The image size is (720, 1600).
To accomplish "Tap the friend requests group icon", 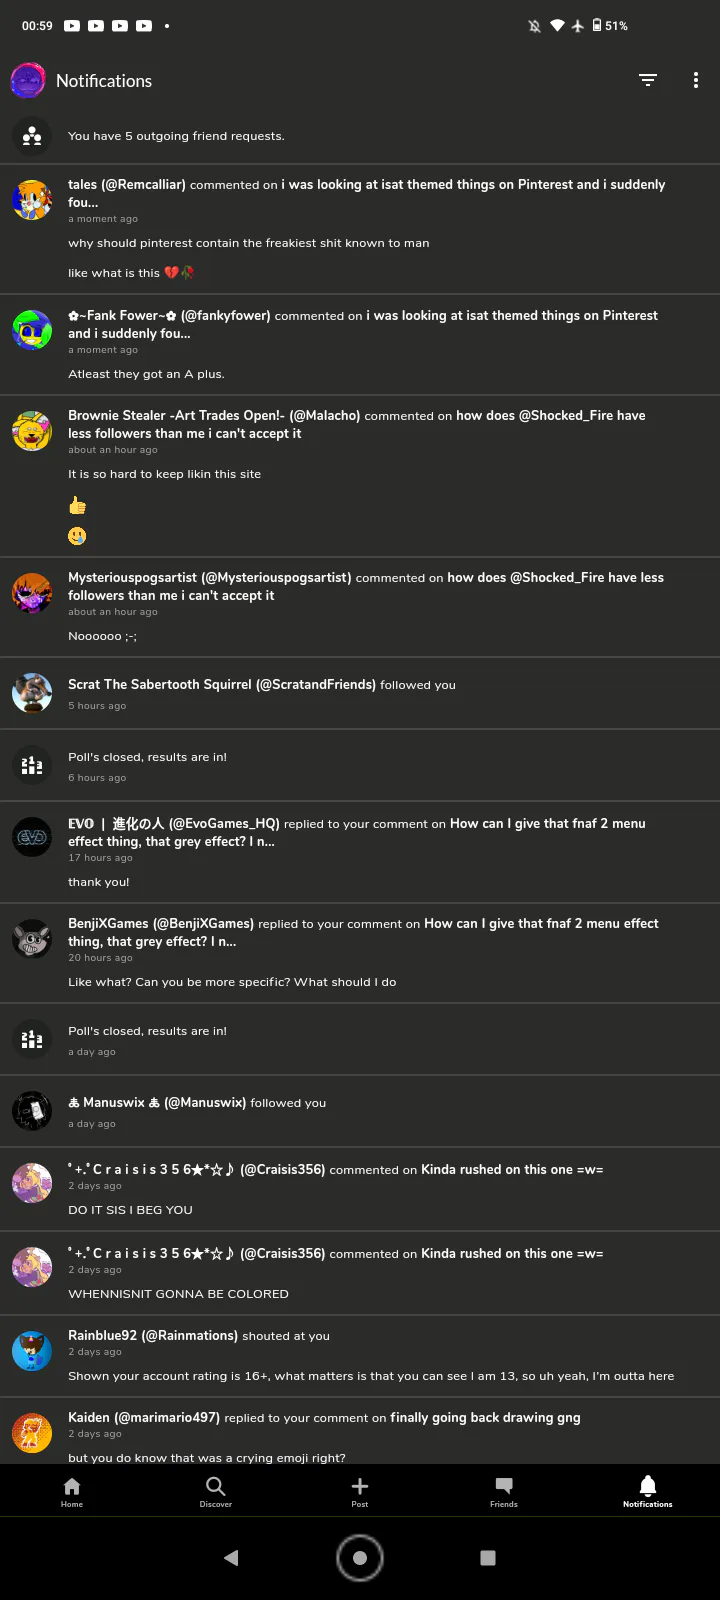I will [32, 136].
